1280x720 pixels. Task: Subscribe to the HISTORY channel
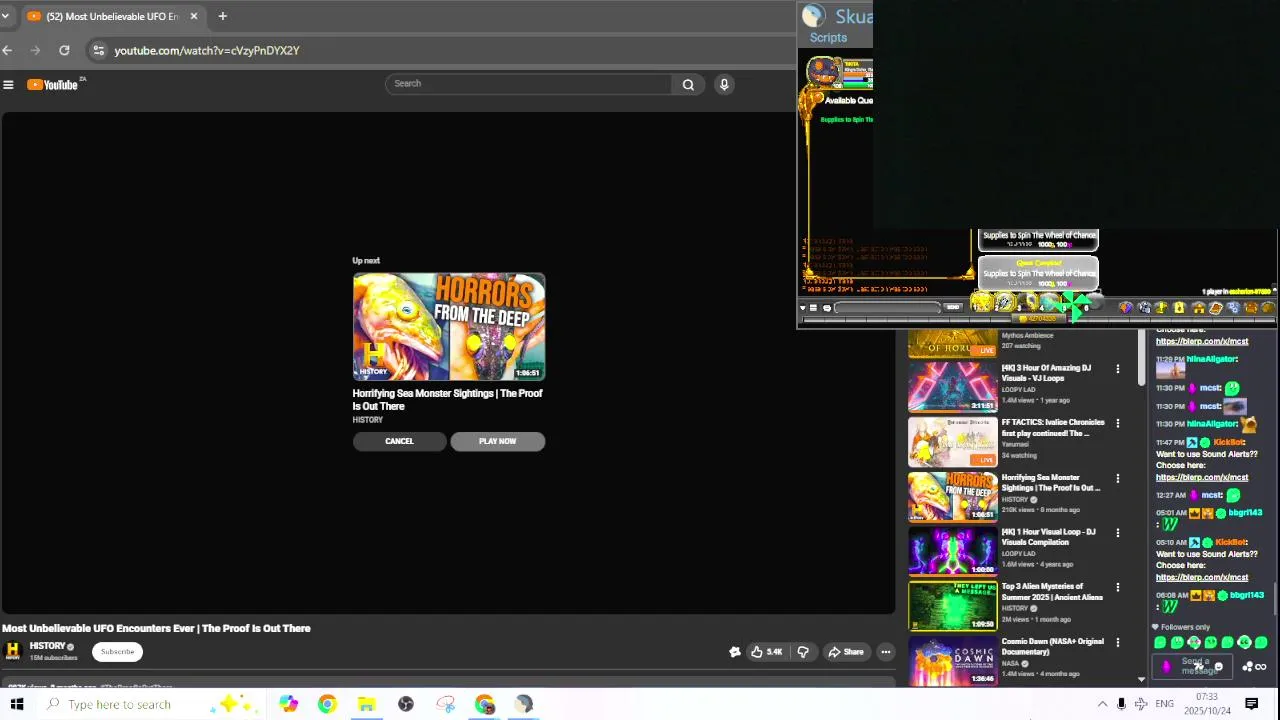[117, 652]
